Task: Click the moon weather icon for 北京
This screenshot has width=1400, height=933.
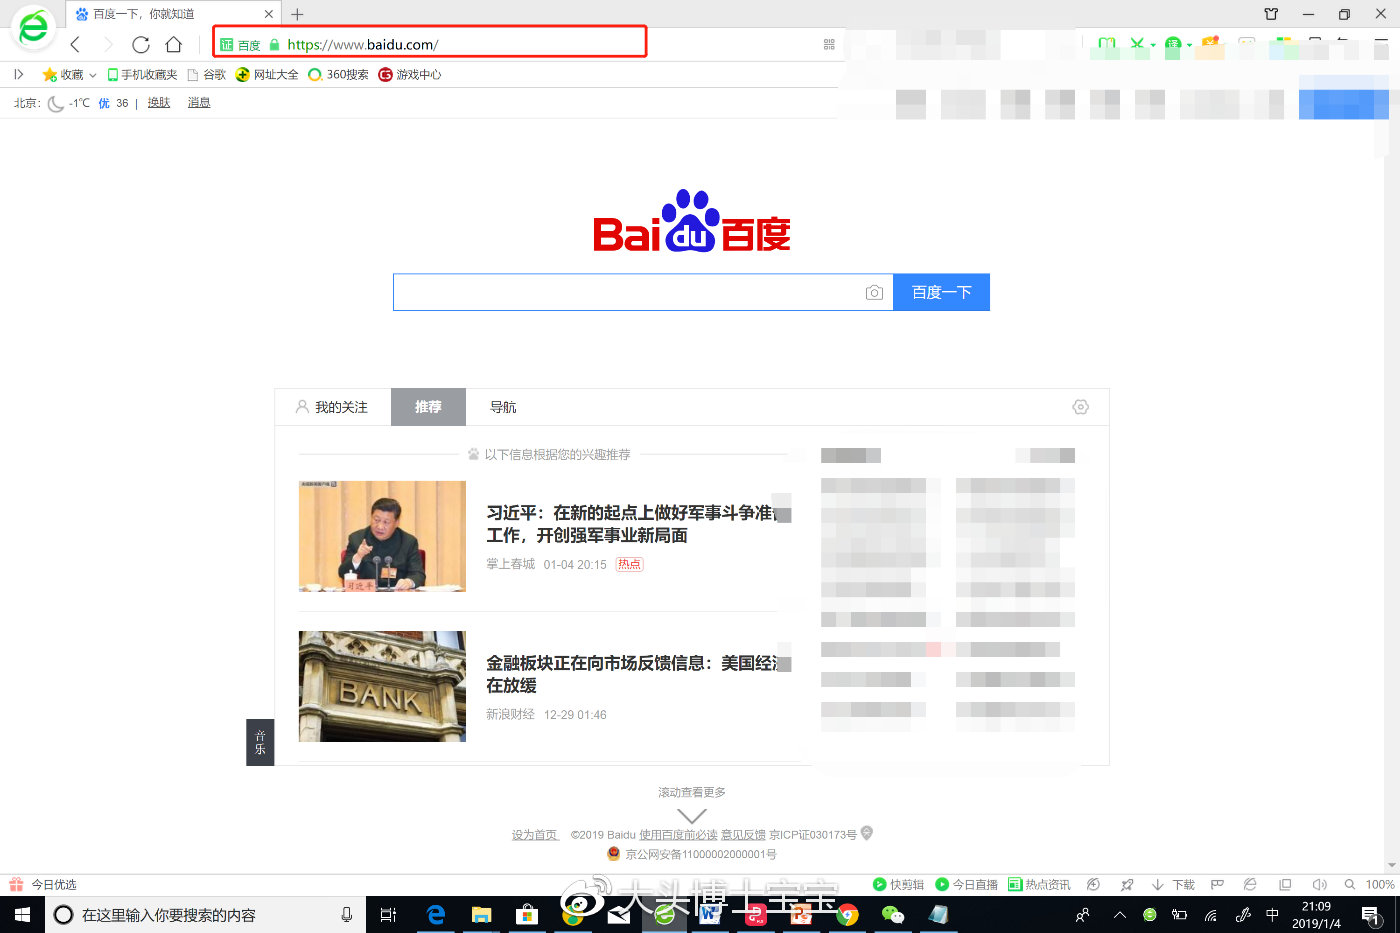Action: [x=56, y=103]
